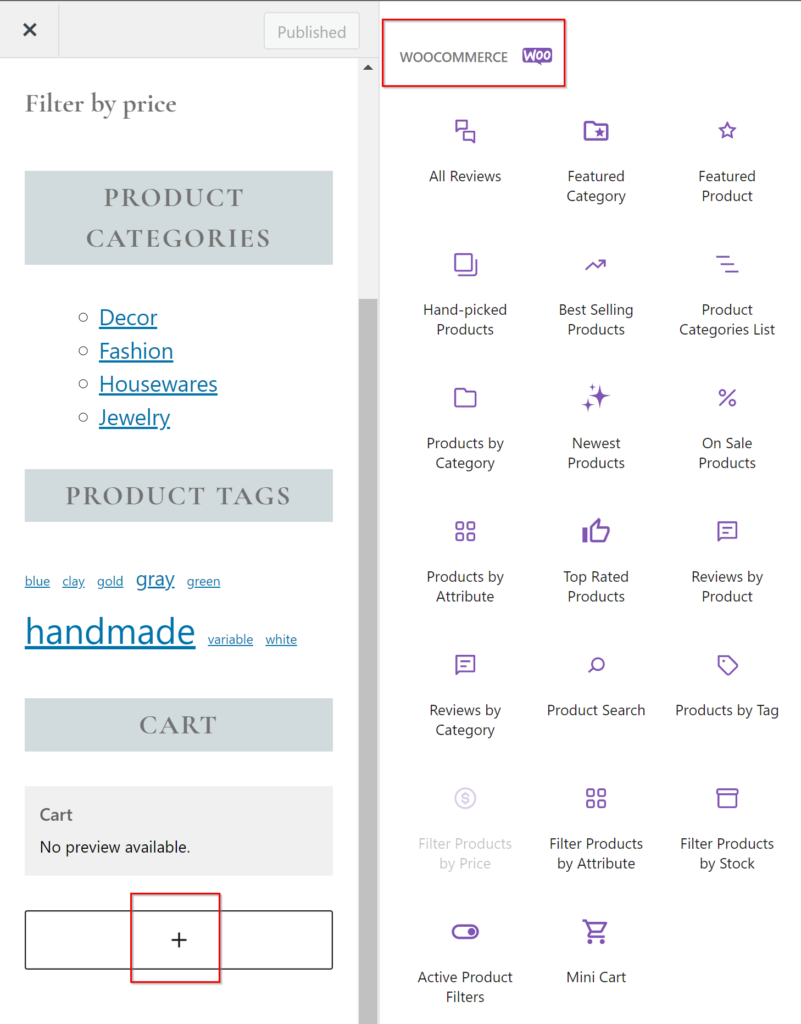The width and height of the screenshot is (801, 1024).
Task: Open the handmade product tag link
Action: coord(110,632)
